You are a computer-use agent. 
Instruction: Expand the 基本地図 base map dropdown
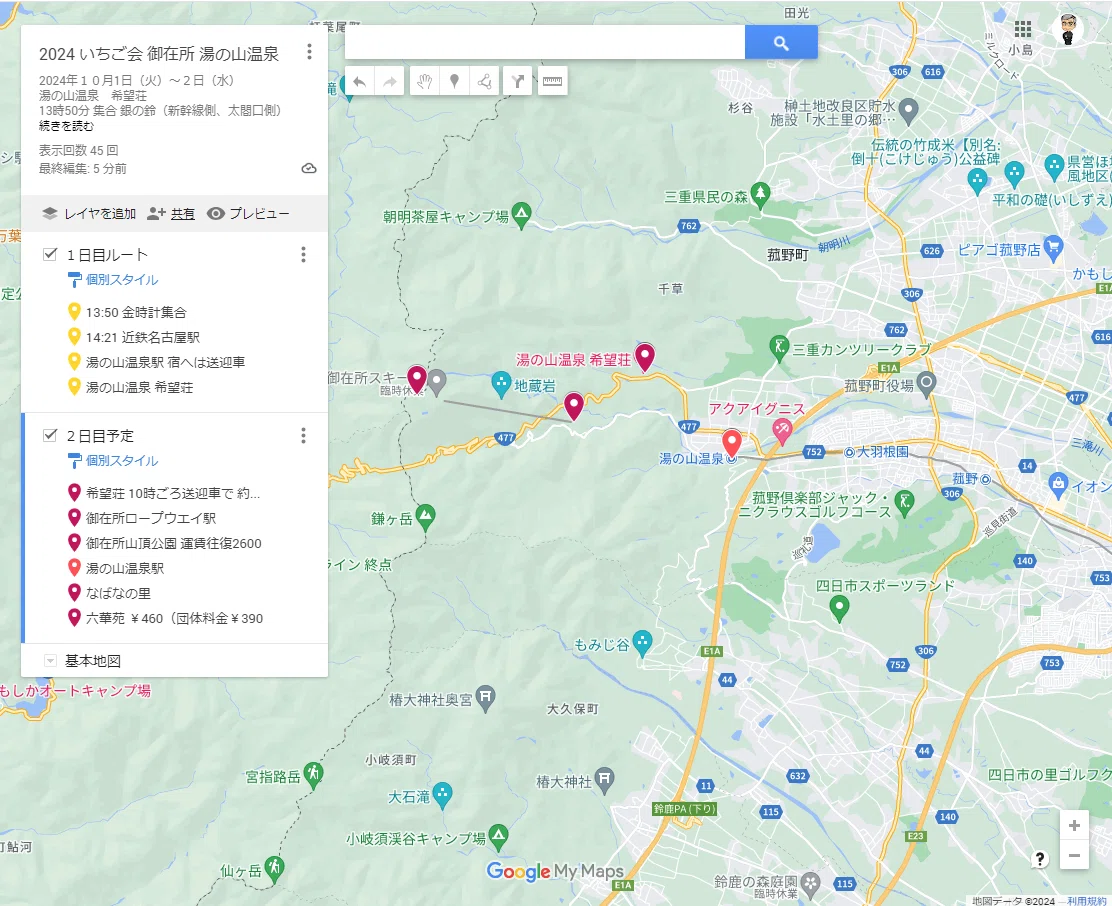(50, 661)
